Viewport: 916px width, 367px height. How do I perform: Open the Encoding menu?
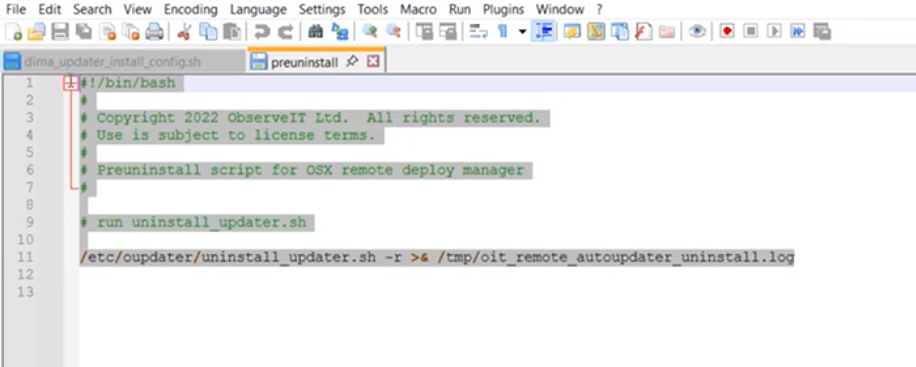[190, 9]
